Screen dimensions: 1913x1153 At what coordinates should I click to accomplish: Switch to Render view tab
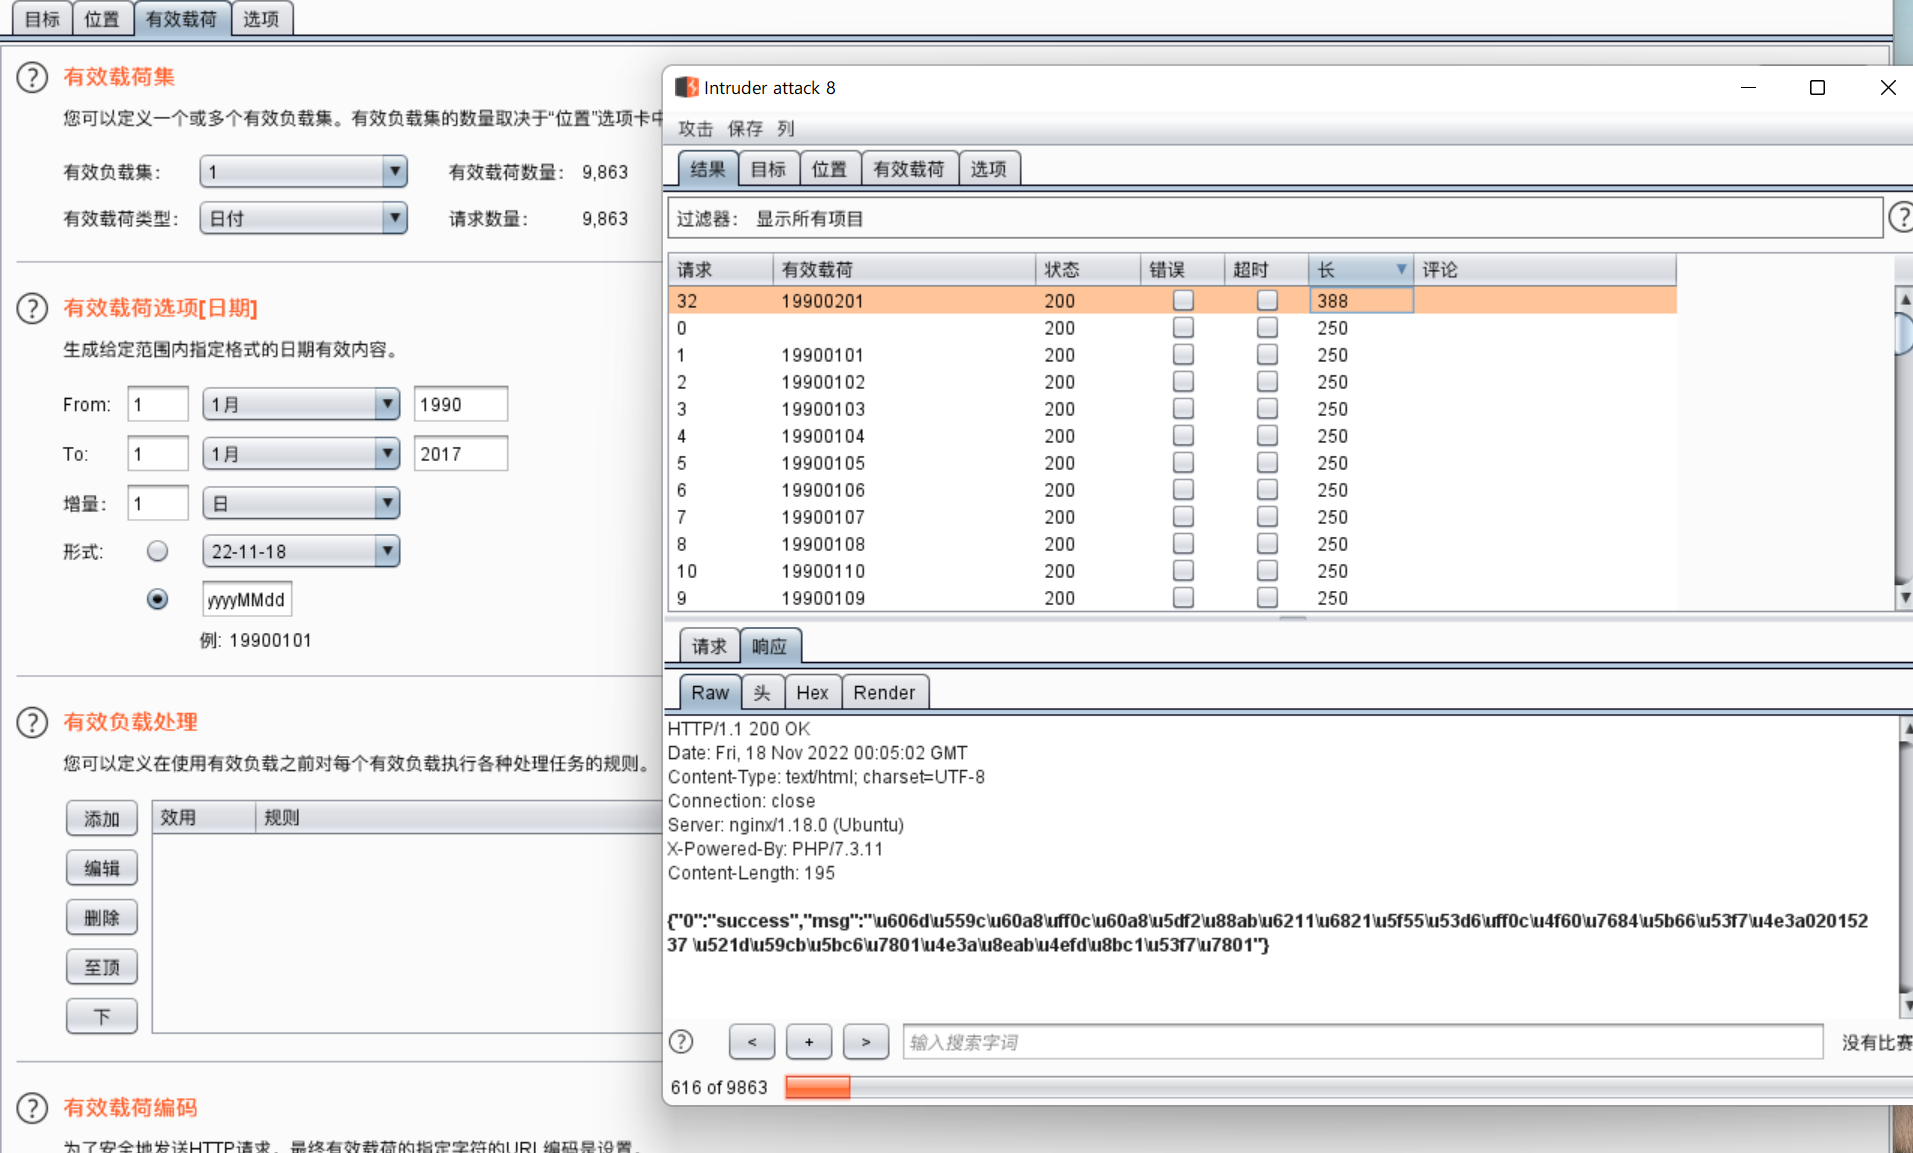[x=885, y=692]
